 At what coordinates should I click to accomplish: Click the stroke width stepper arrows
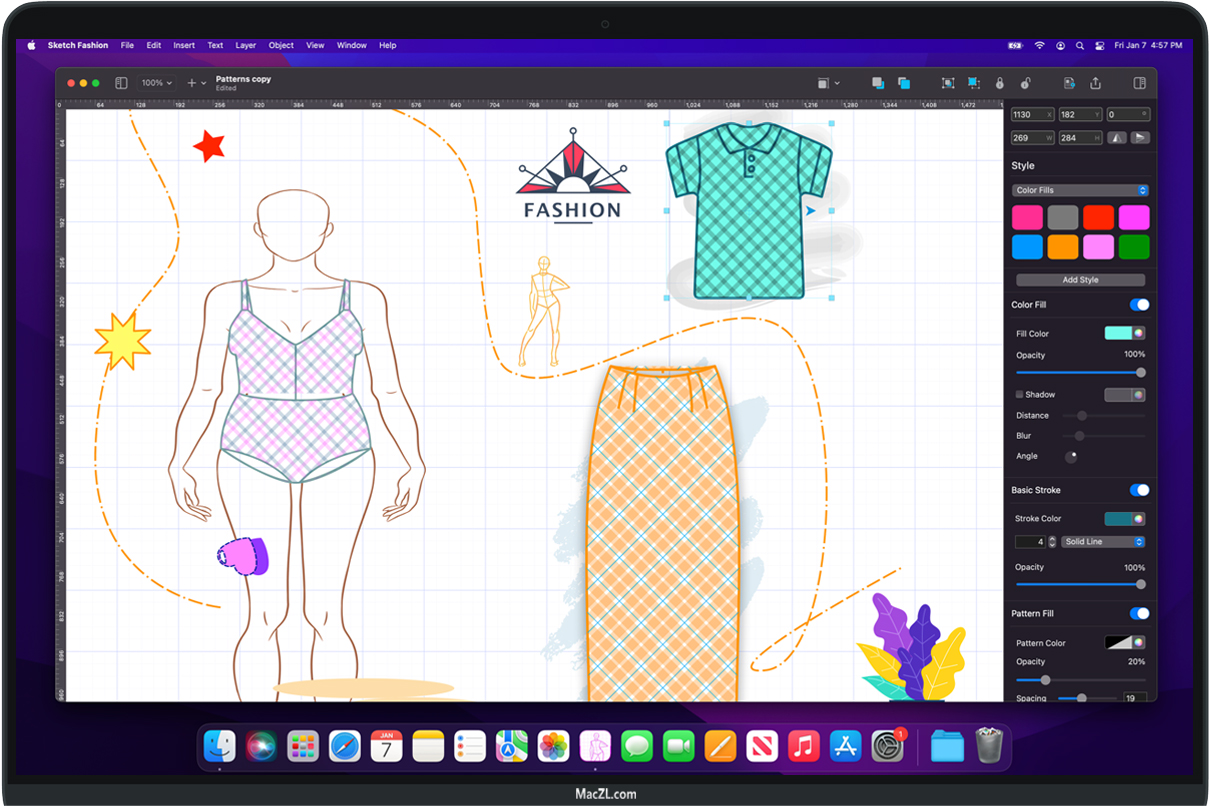pyautogui.click(x=1052, y=542)
